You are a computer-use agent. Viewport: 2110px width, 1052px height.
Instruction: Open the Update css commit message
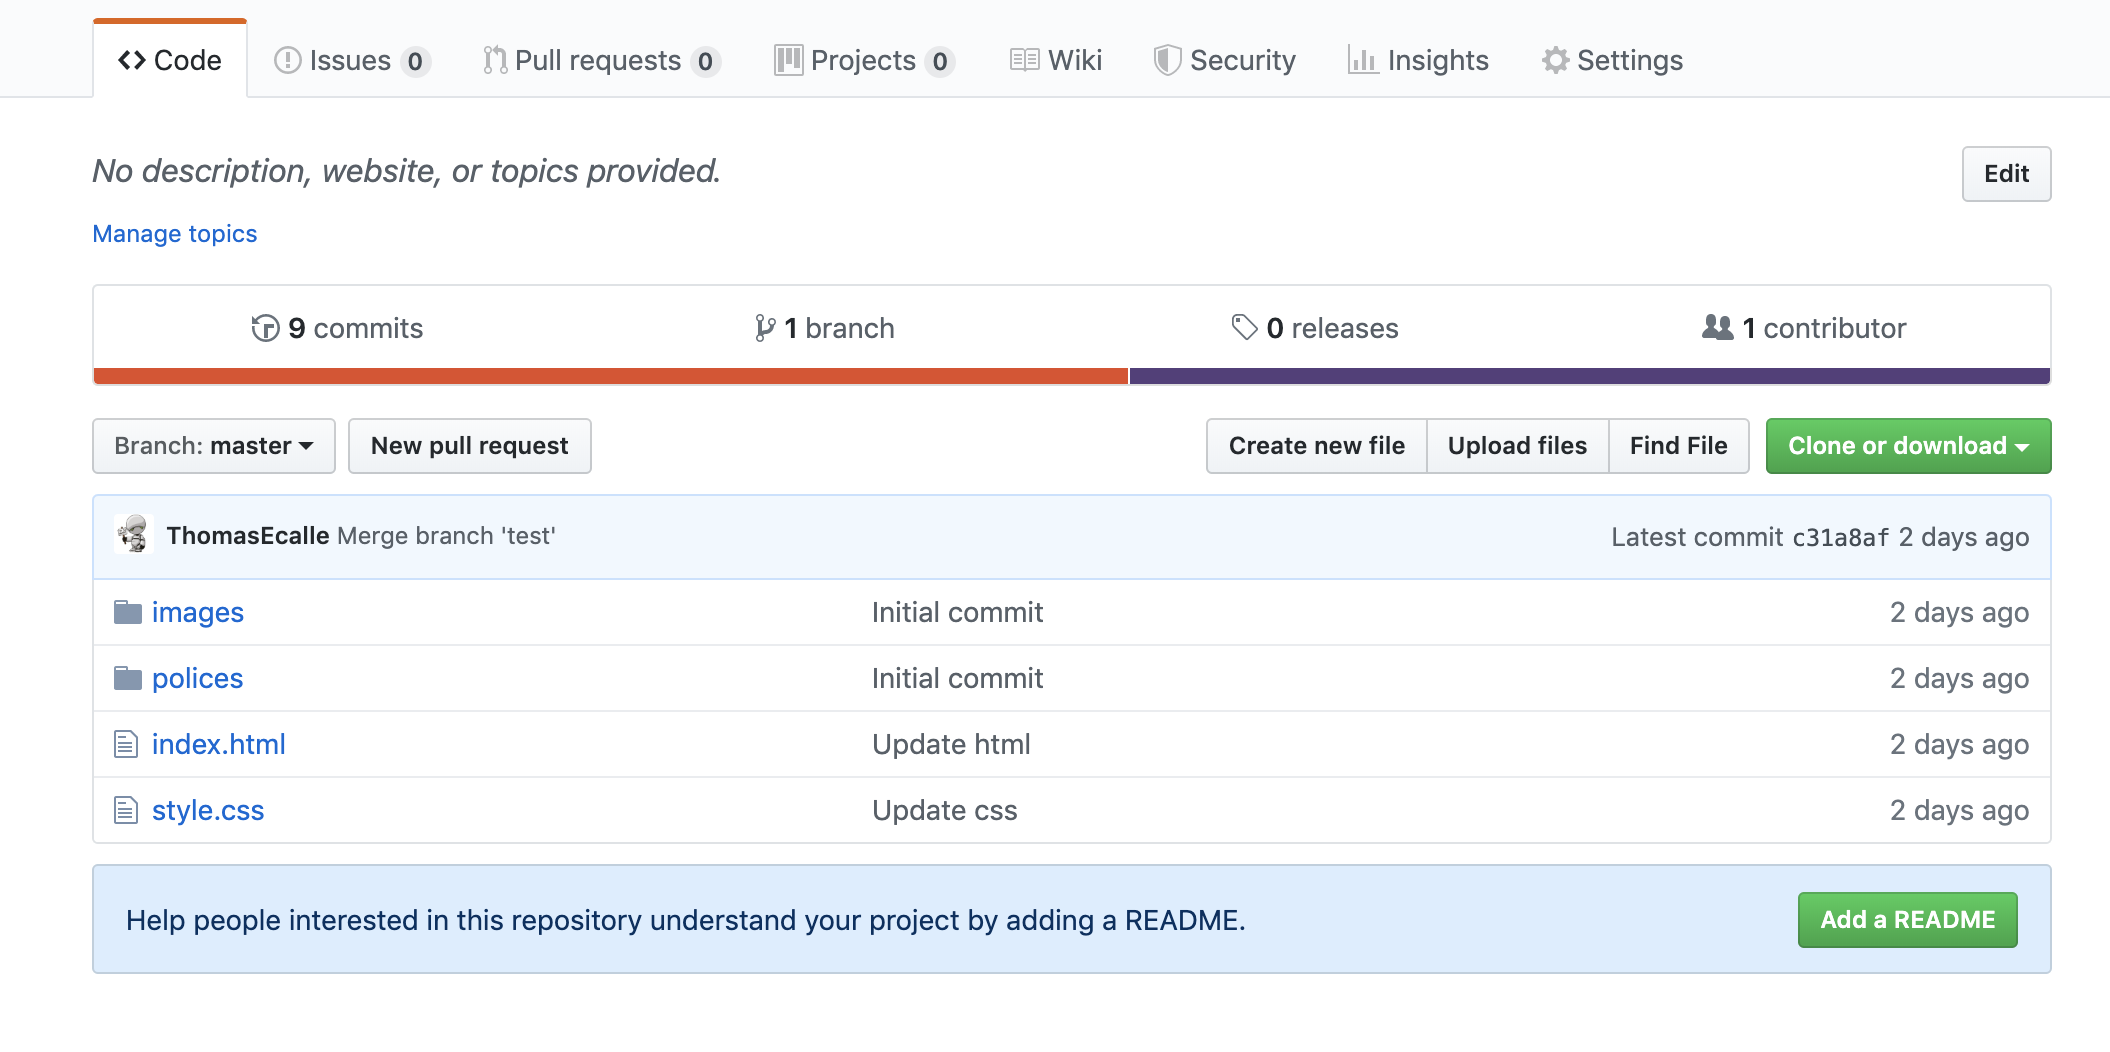pyautogui.click(x=945, y=810)
